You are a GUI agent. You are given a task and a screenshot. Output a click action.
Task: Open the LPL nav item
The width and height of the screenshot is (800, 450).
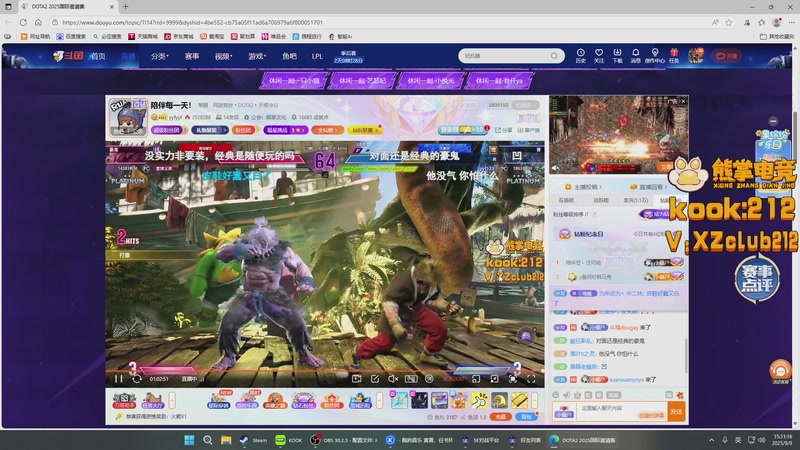(x=317, y=56)
